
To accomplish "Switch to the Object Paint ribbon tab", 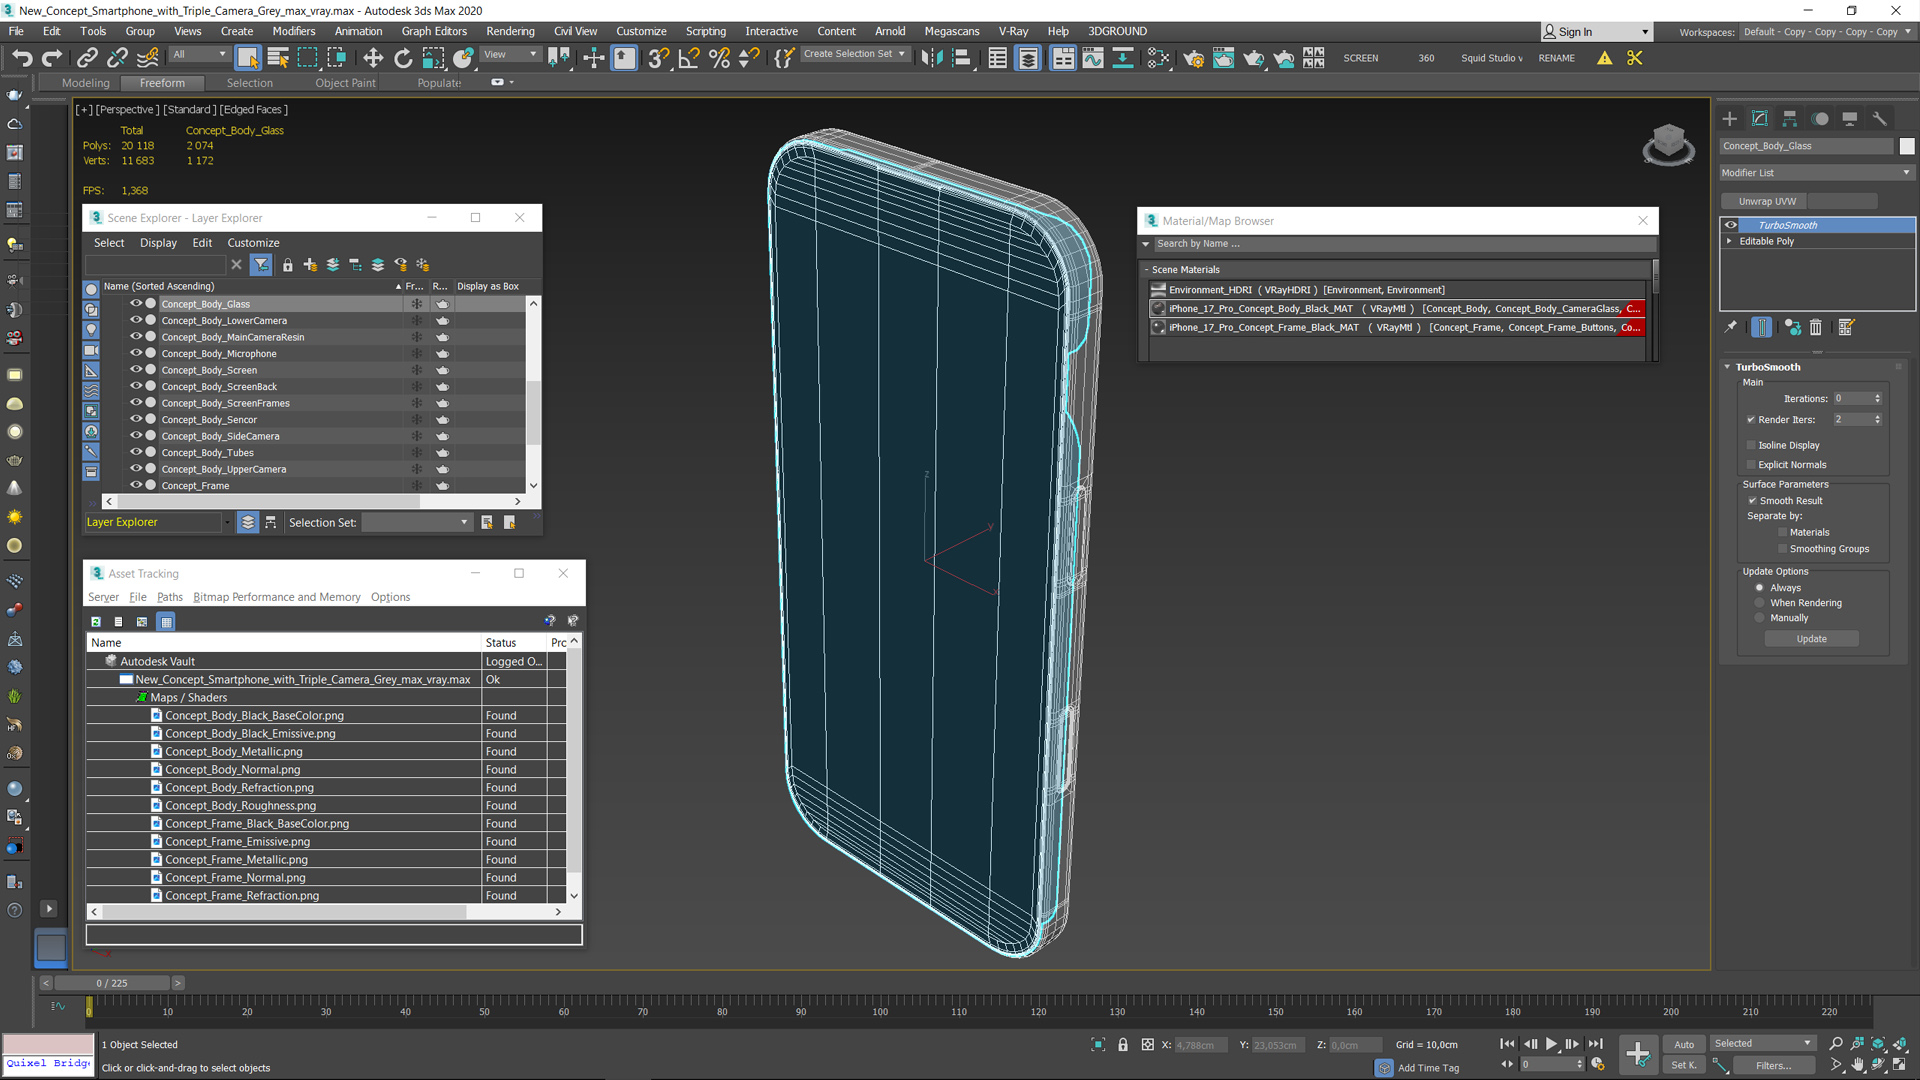I will click(x=345, y=83).
